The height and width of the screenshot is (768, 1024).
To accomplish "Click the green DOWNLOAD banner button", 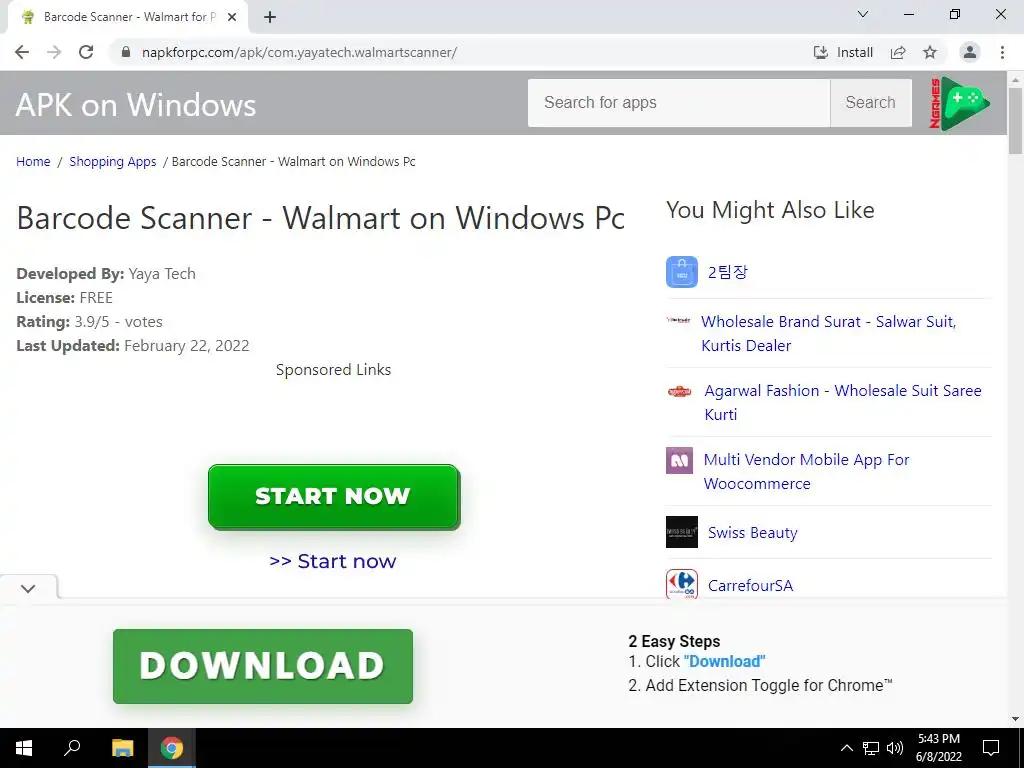I will pyautogui.click(x=263, y=666).
